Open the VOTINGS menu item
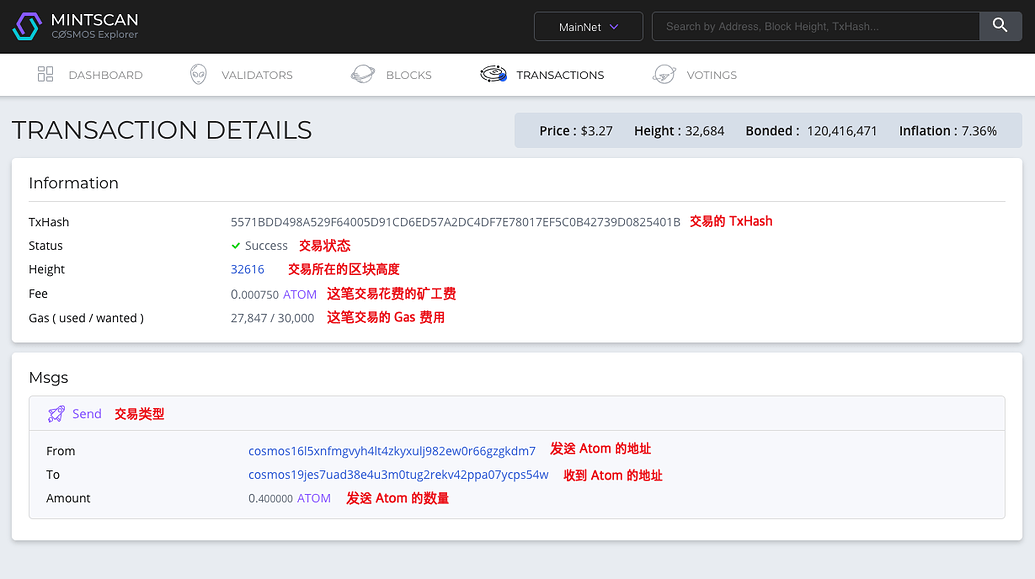The image size is (1035, 579). point(712,75)
